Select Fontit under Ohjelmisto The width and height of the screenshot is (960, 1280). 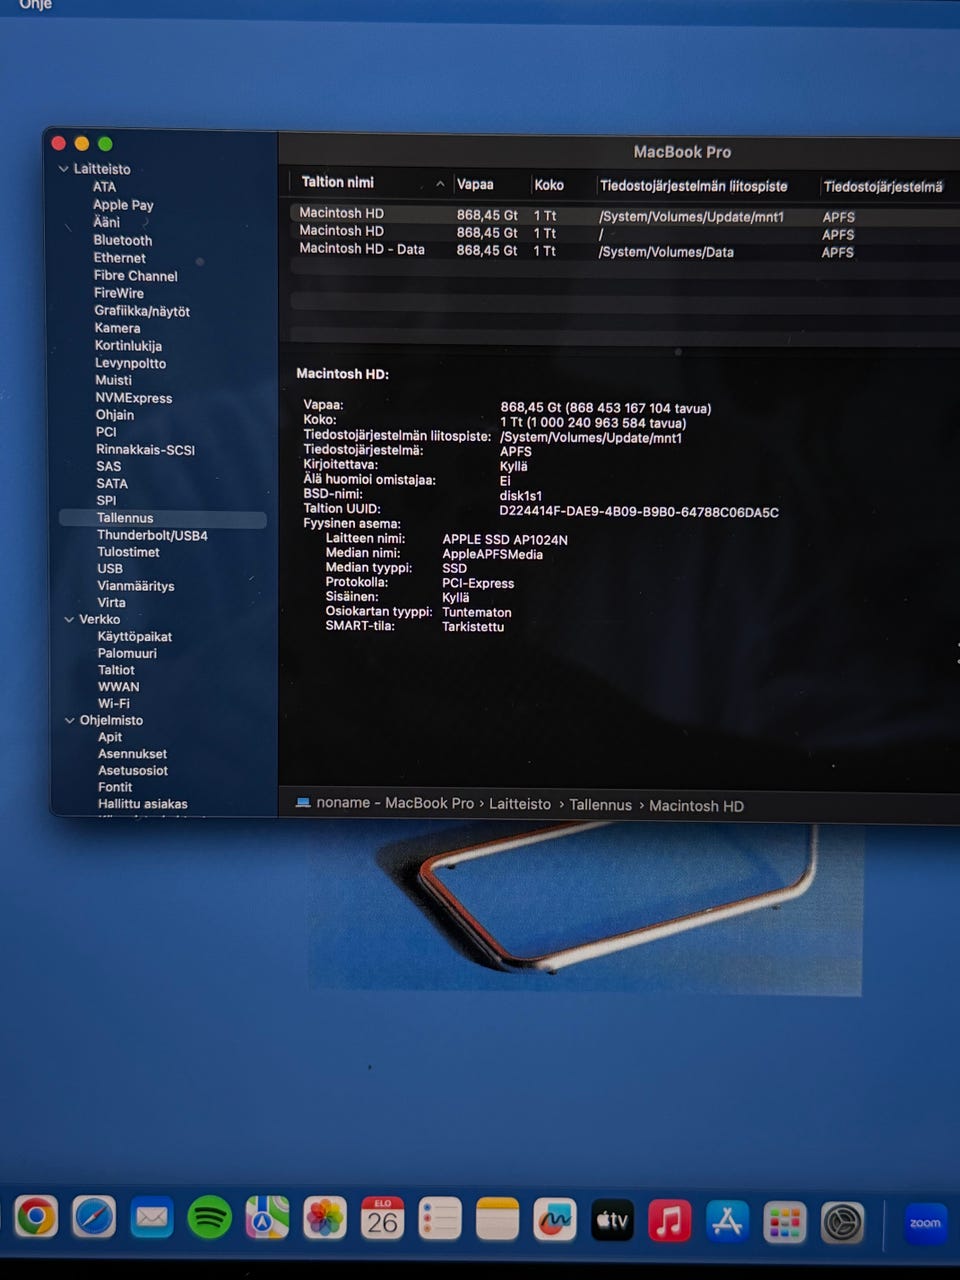(115, 787)
